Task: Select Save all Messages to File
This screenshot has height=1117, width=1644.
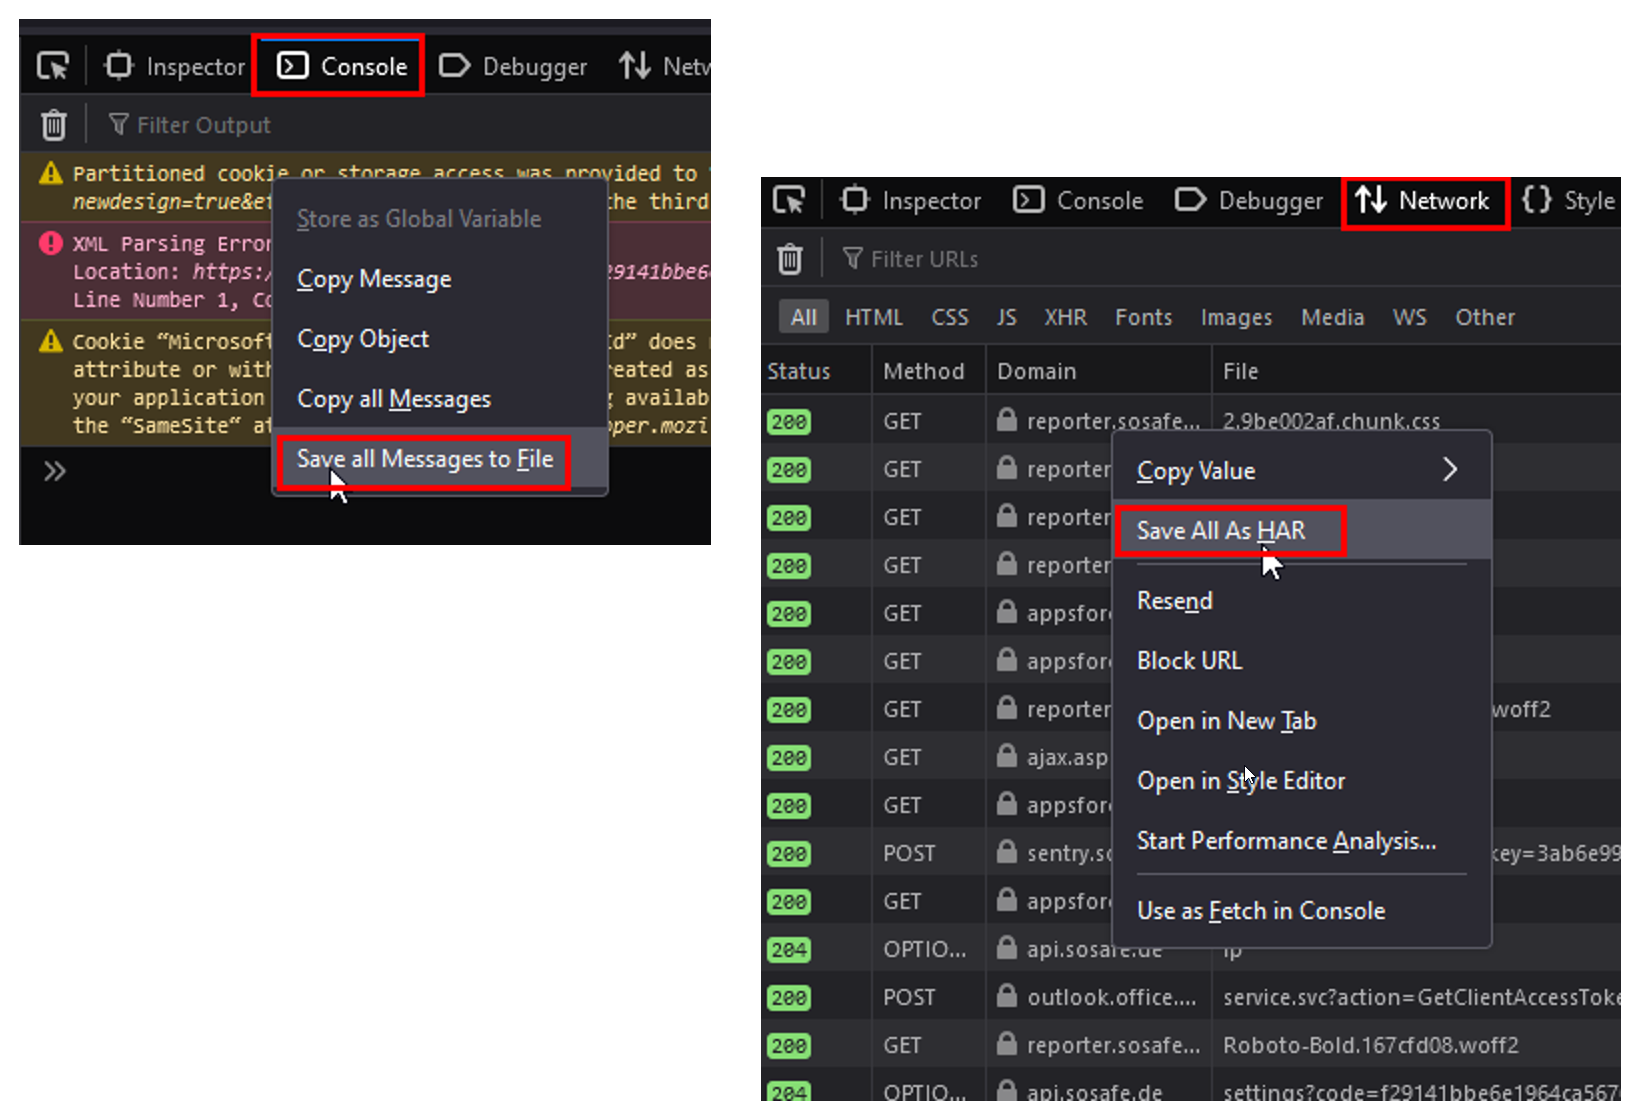Action: [424, 460]
